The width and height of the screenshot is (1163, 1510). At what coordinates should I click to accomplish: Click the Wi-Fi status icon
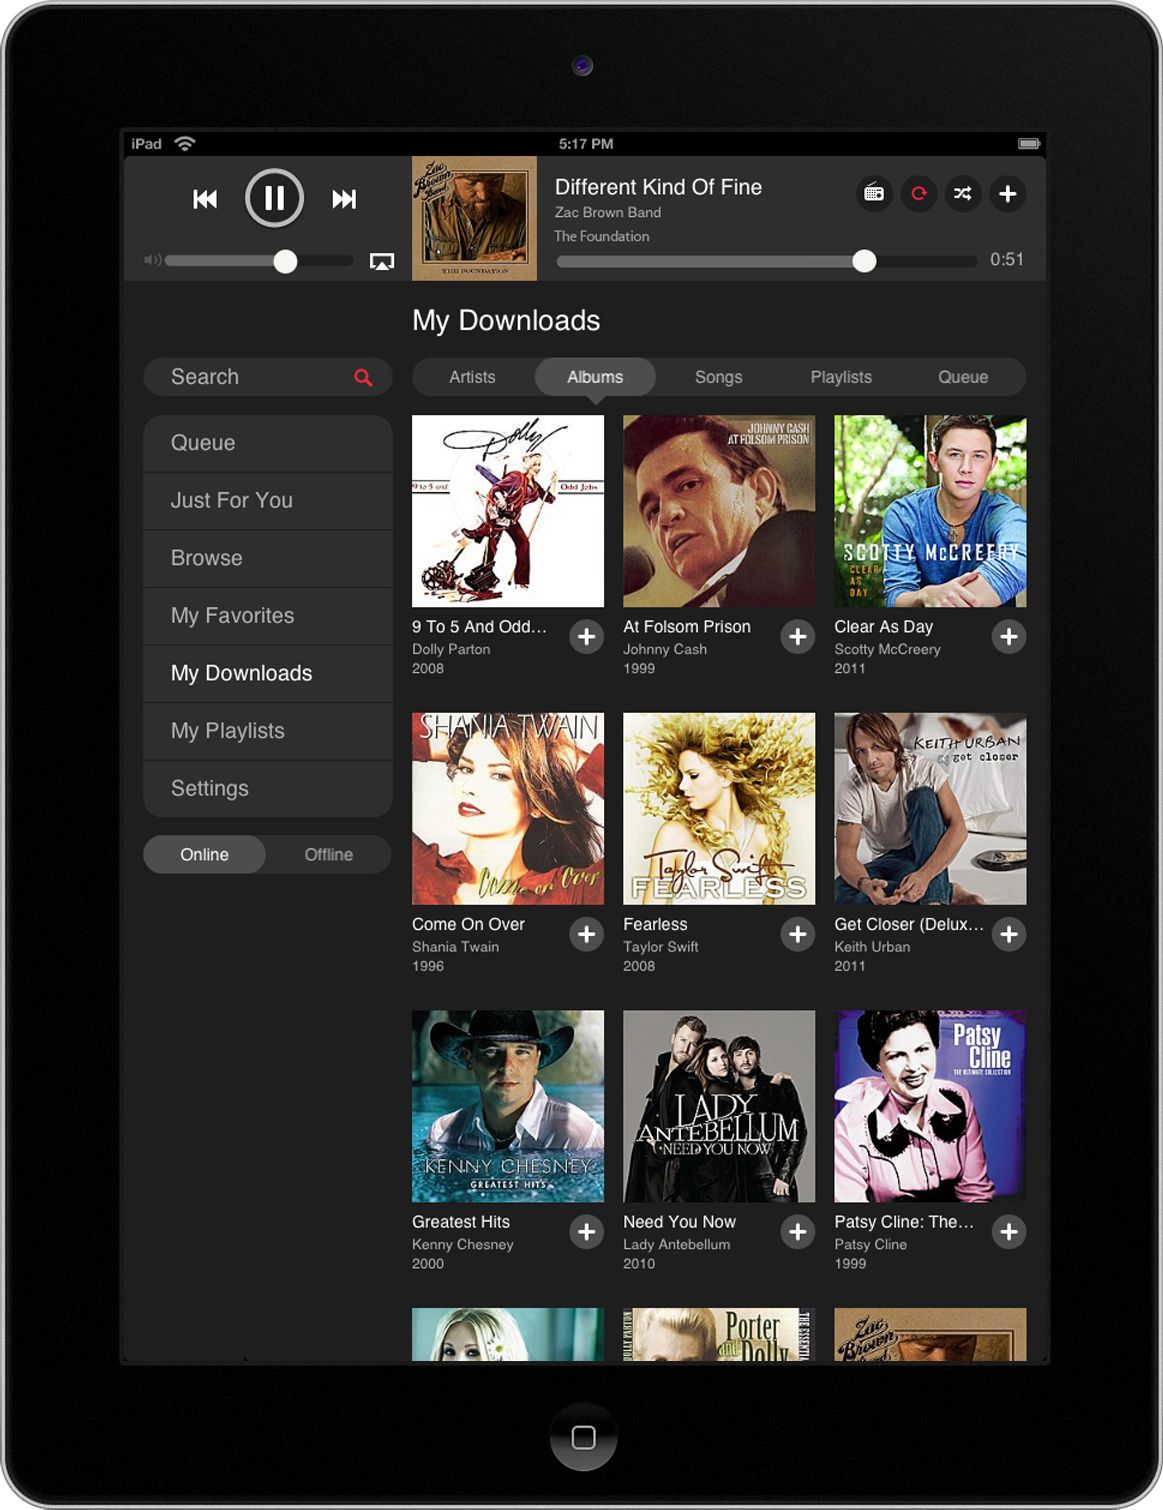[x=185, y=143]
